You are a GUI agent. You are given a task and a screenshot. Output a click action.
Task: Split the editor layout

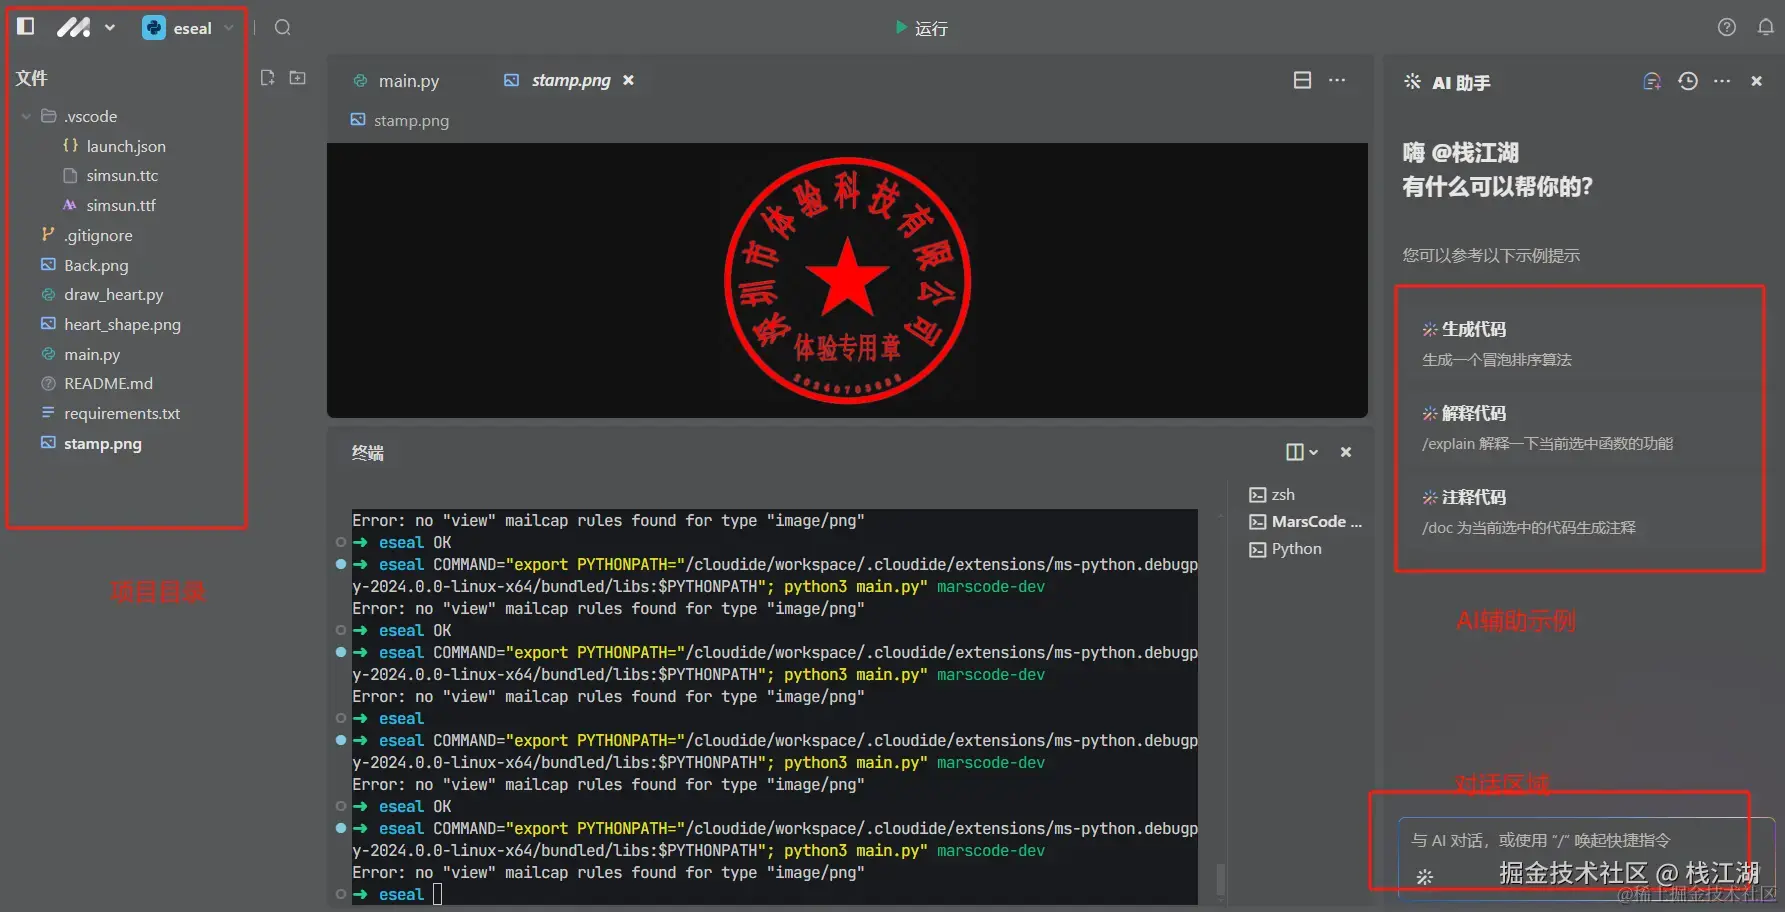pos(1302,80)
